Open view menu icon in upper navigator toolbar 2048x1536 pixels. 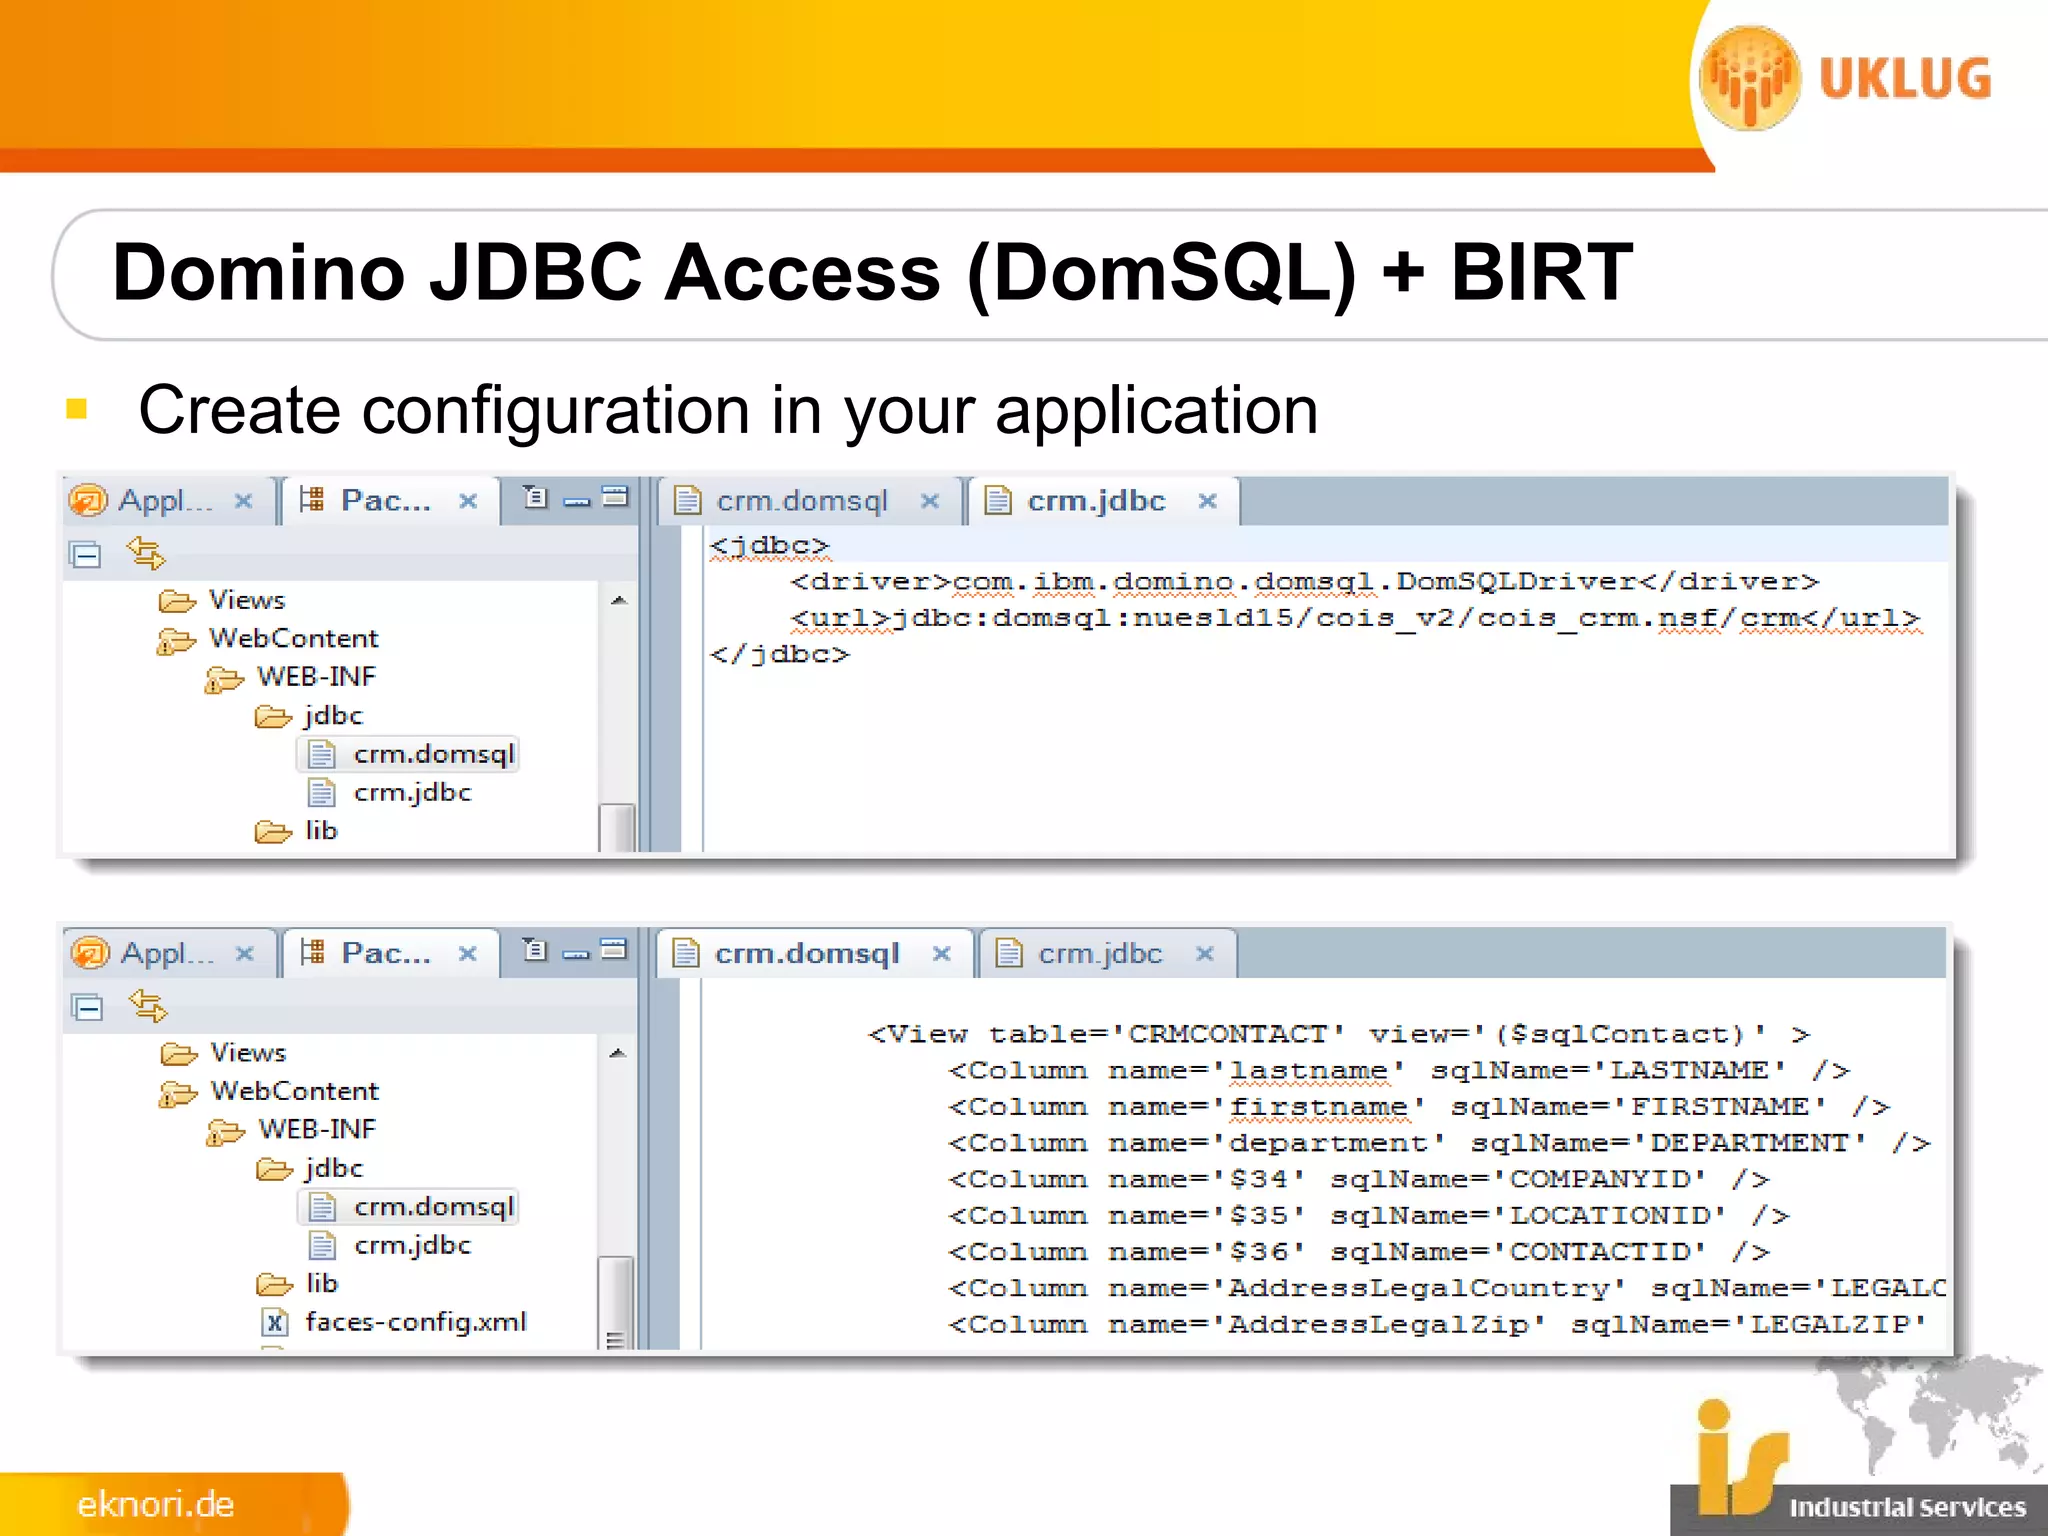[x=536, y=497]
